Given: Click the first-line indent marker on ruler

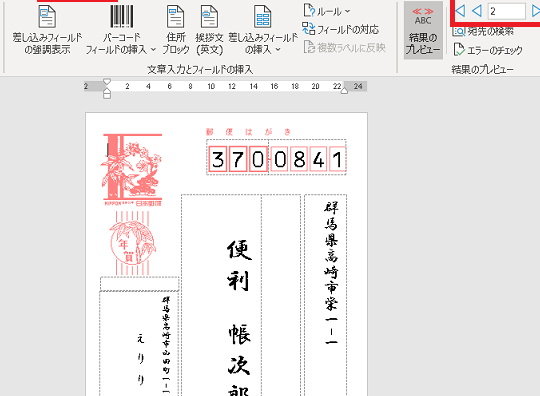Looking at the screenshot, I should [x=107, y=82].
